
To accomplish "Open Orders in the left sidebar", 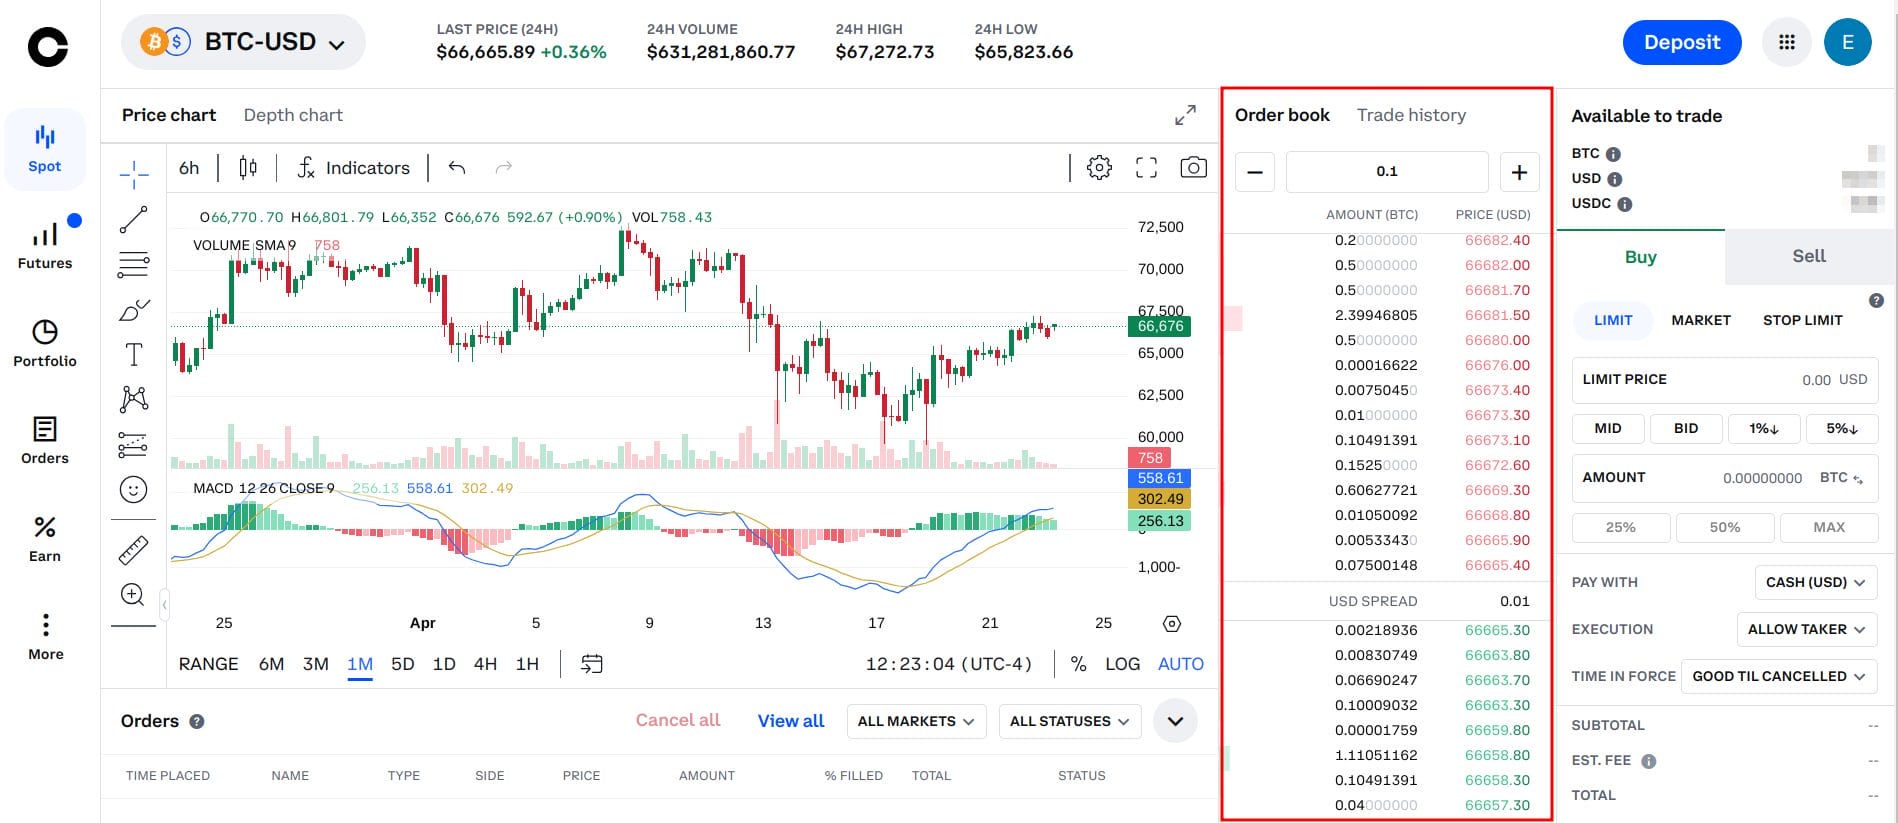I will point(45,441).
